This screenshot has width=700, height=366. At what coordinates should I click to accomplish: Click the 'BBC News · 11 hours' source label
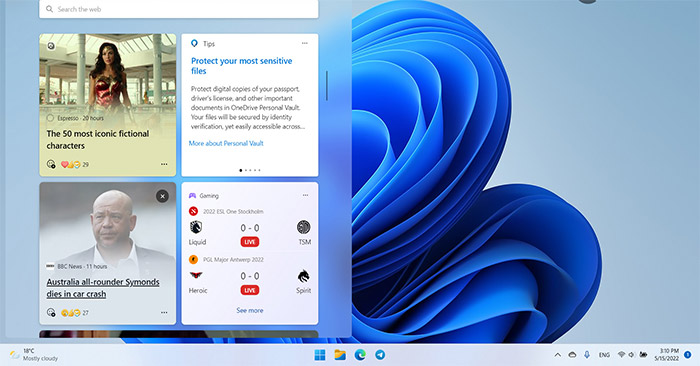[82, 266]
